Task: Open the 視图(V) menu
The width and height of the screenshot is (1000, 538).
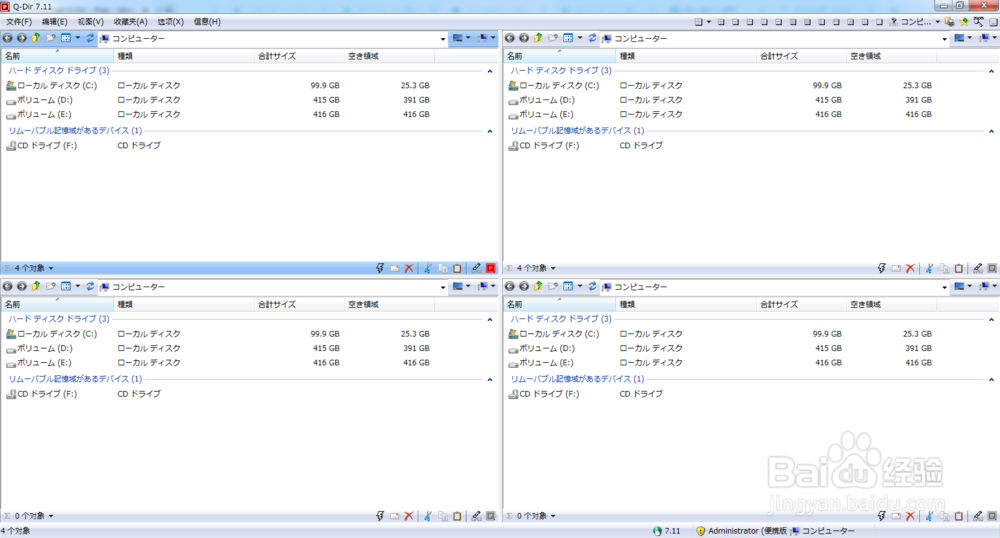Action: click(91, 22)
